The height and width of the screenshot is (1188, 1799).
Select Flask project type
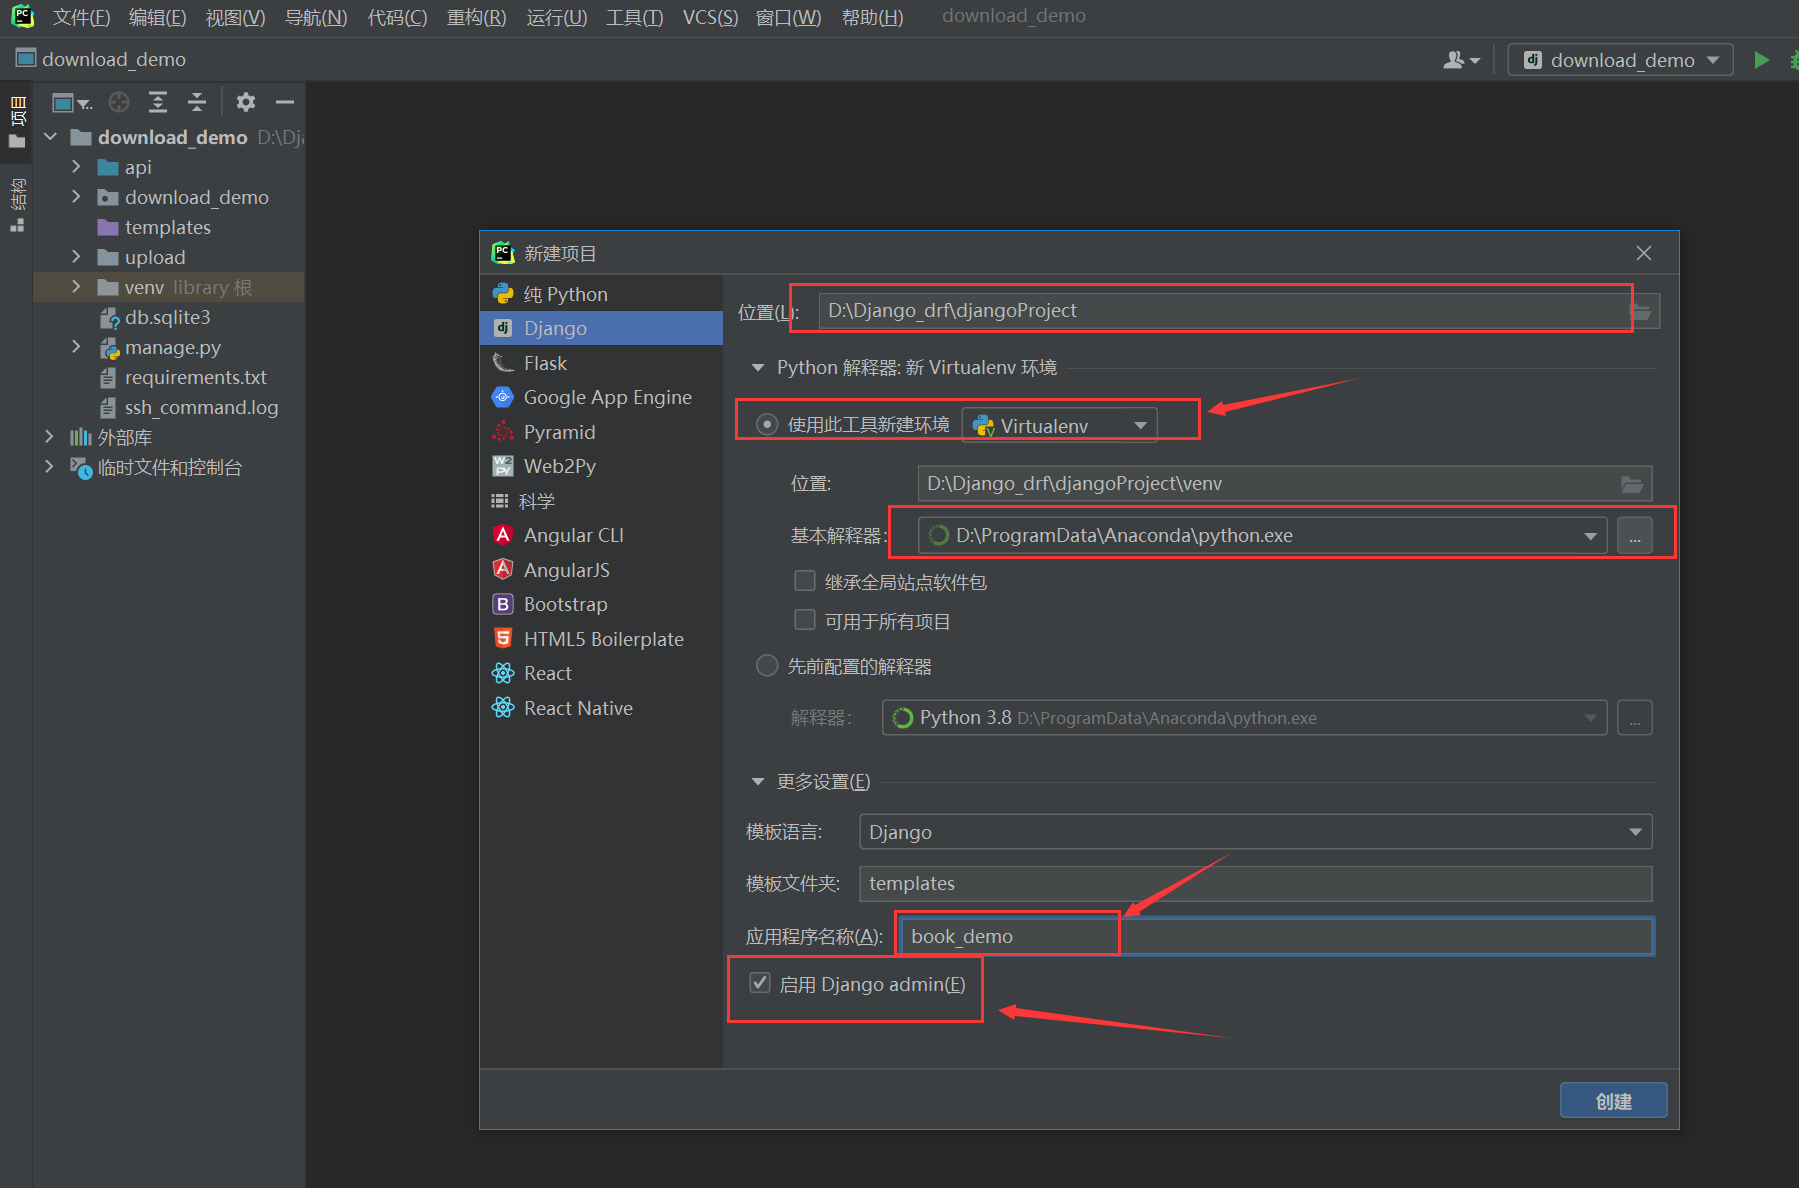pos(601,363)
